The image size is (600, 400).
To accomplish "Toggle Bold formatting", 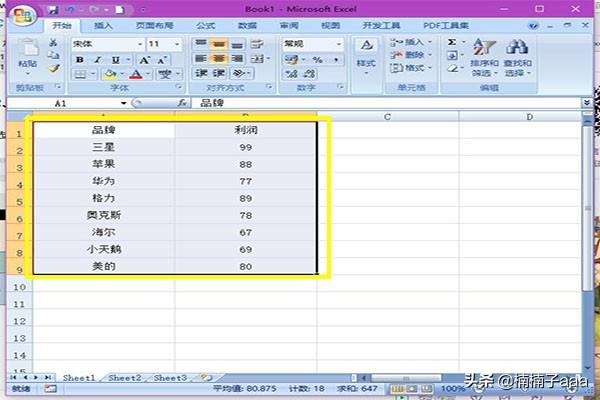I will [x=80, y=60].
